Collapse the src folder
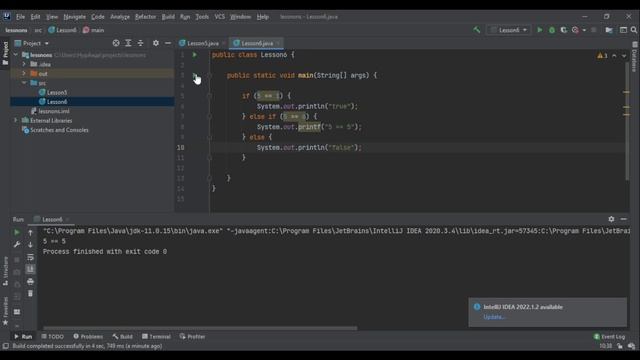The width and height of the screenshot is (640, 360). [24, 83]
